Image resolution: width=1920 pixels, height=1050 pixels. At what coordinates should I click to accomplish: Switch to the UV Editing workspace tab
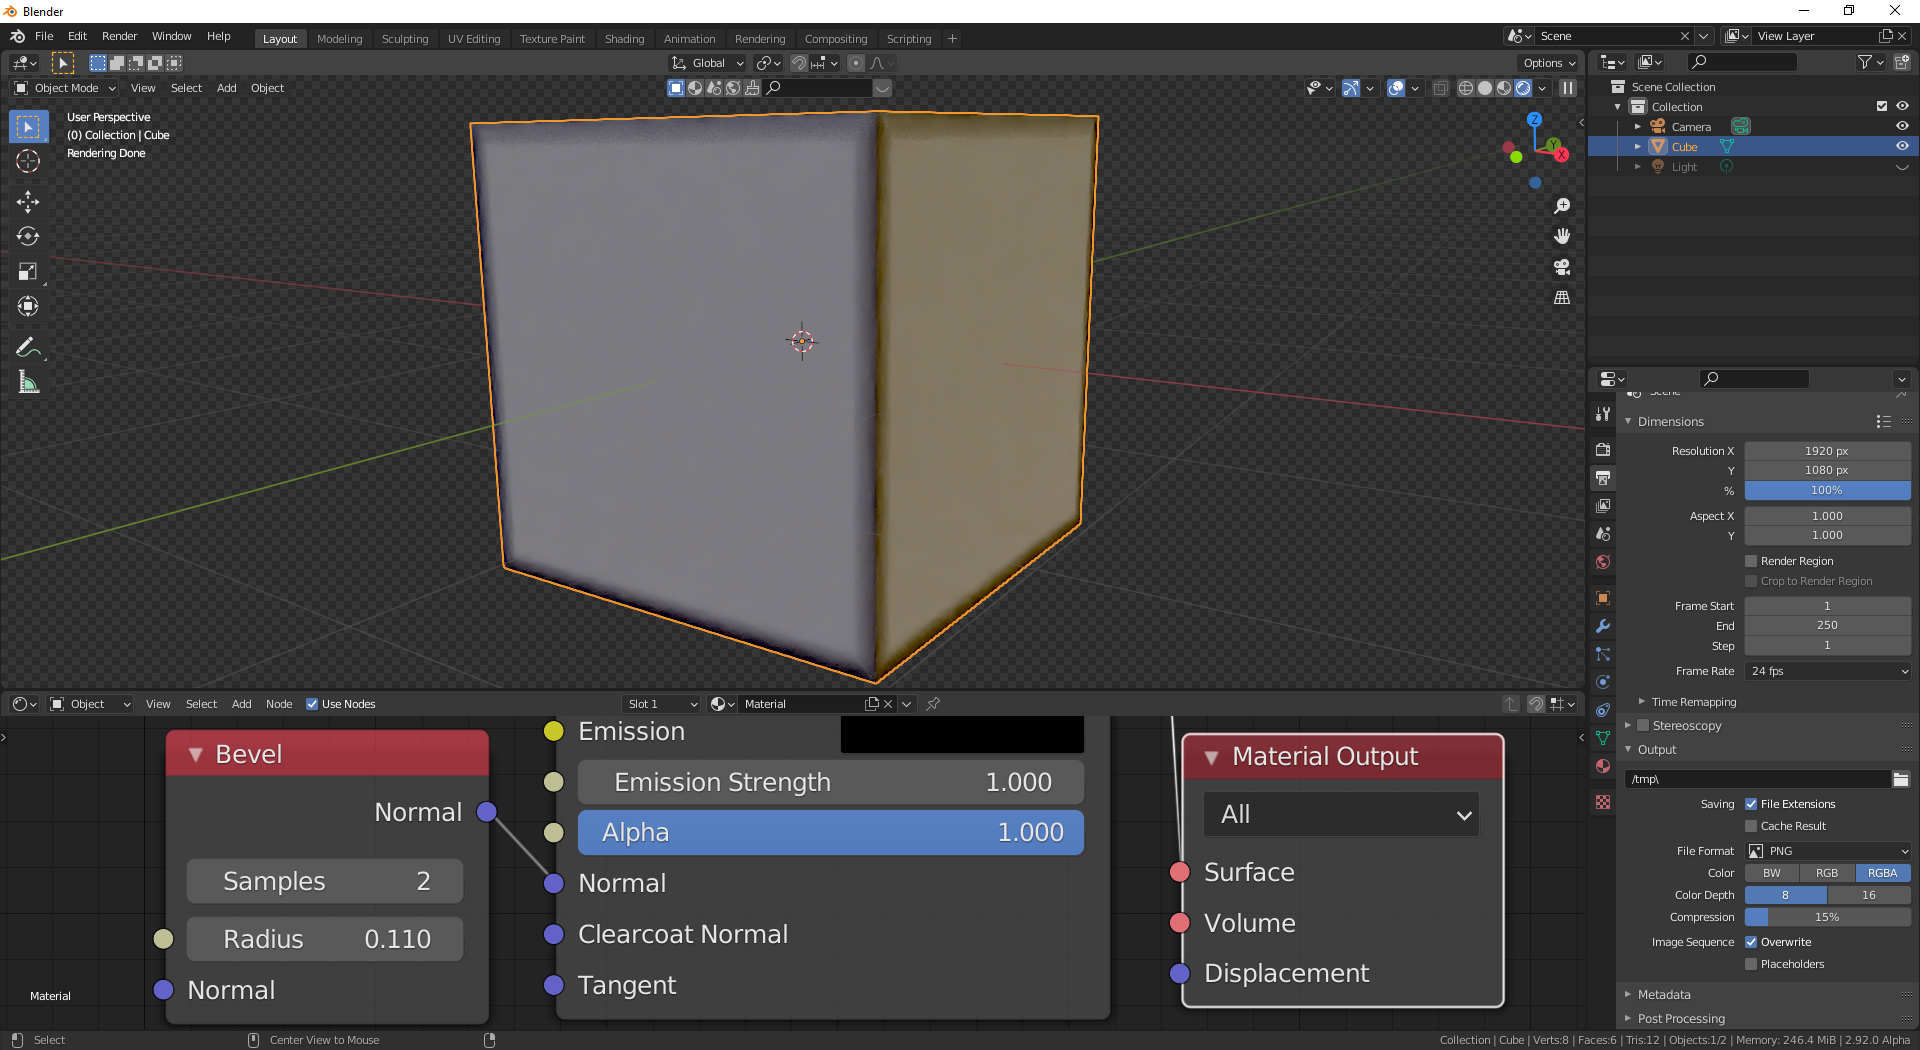(474, 39)
